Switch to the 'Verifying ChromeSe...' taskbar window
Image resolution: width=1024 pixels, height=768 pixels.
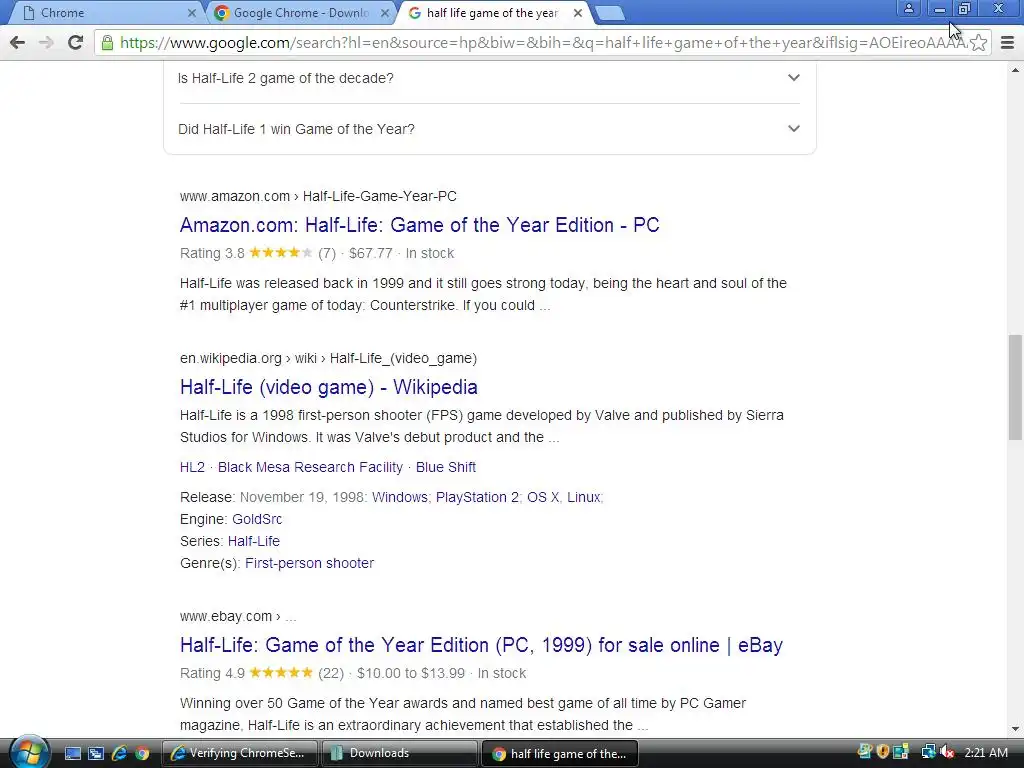click(x=239, y=754)
